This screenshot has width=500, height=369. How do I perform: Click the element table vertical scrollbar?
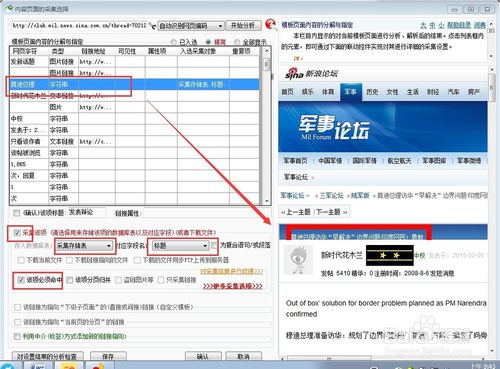(266, 127)
